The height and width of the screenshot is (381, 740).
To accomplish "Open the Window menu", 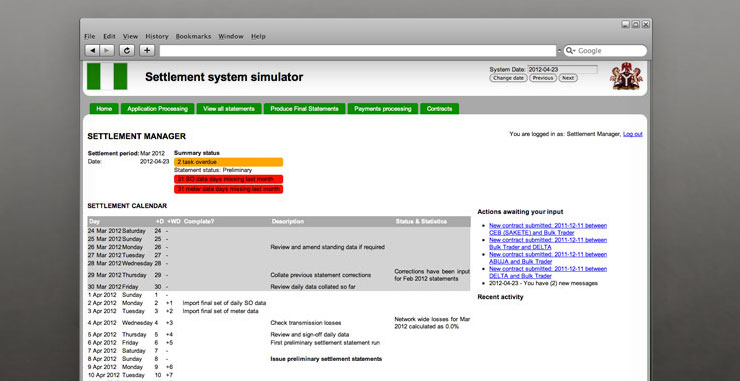I will (231, 36).
